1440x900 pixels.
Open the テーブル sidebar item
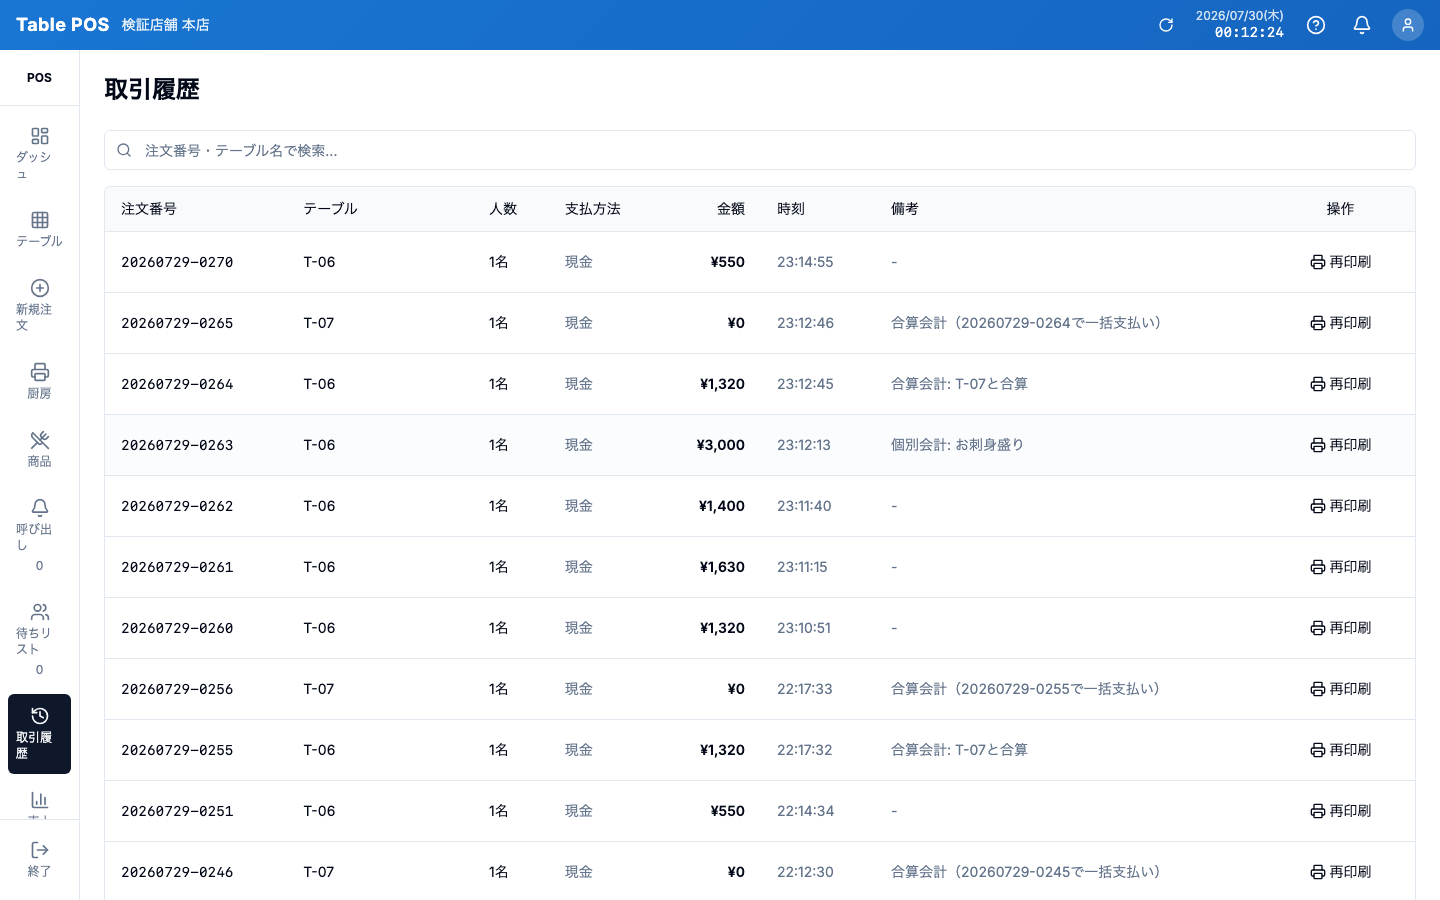[39, 230]
